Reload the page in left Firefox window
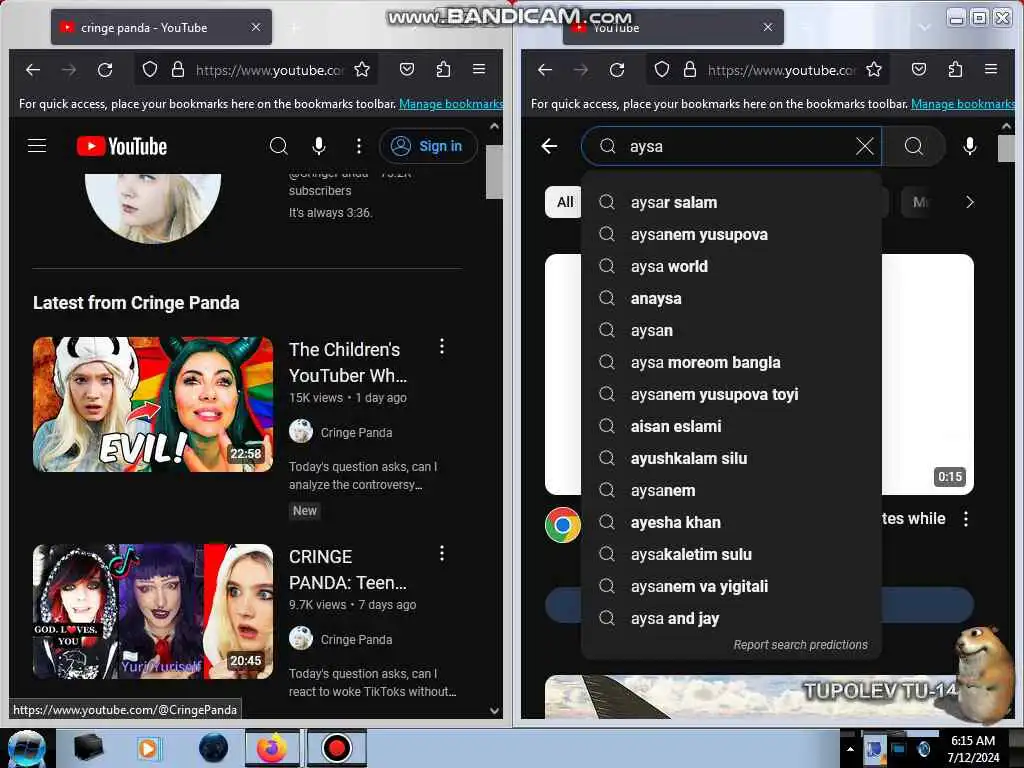Screen dimensions: 1024x768 tap(105, 69)
